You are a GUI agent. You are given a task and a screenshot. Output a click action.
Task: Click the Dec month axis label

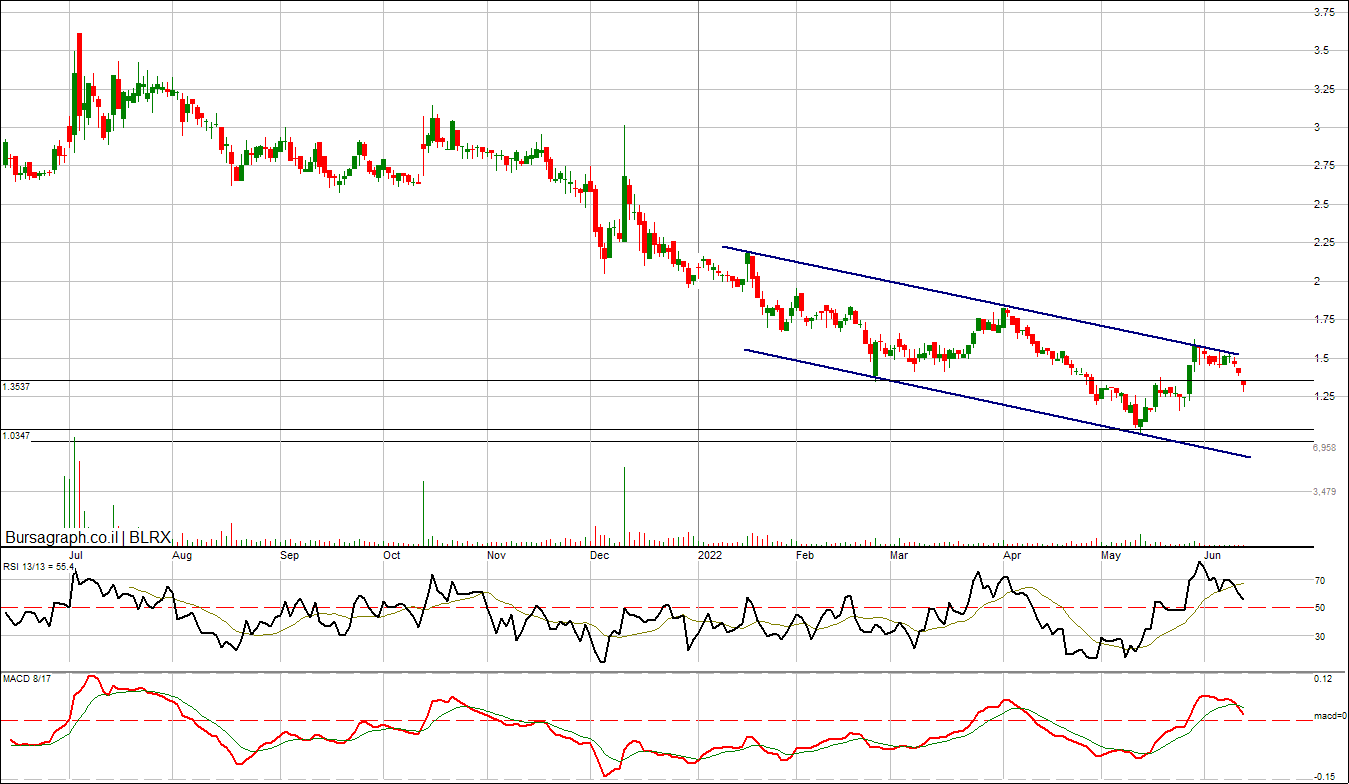599,554
